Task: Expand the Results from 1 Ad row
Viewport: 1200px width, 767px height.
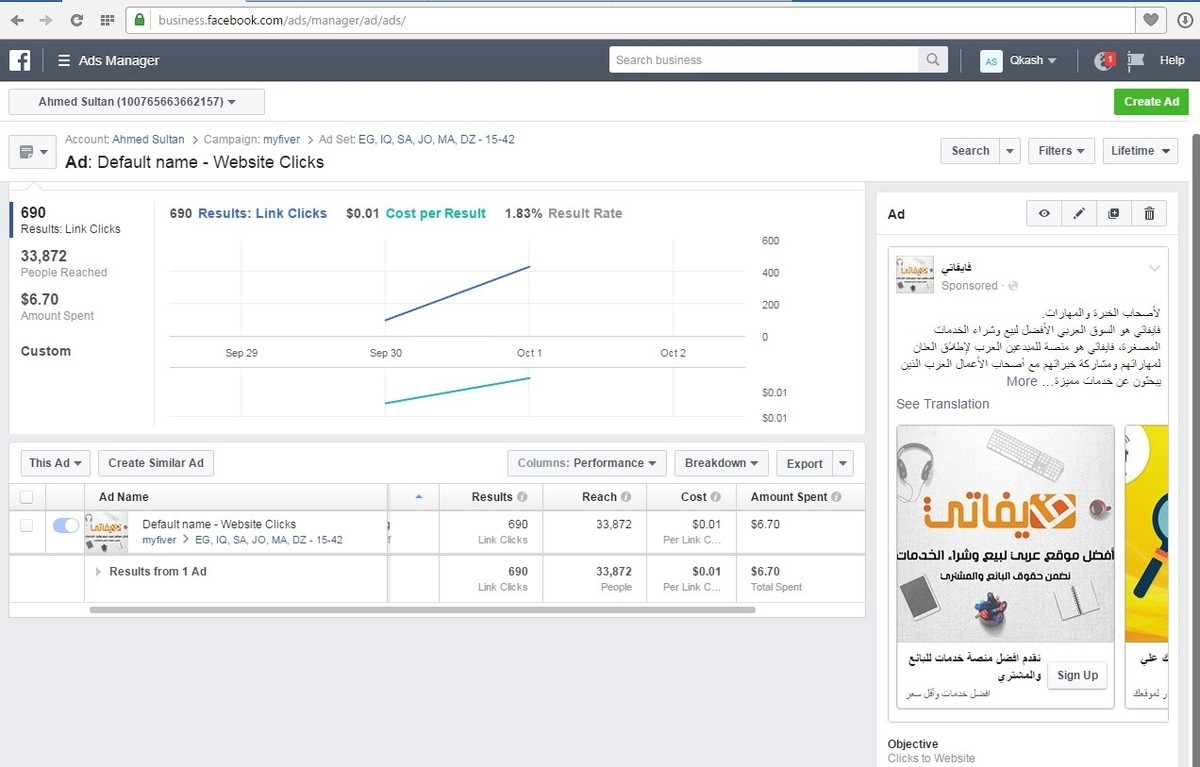Action: [98, 572]
